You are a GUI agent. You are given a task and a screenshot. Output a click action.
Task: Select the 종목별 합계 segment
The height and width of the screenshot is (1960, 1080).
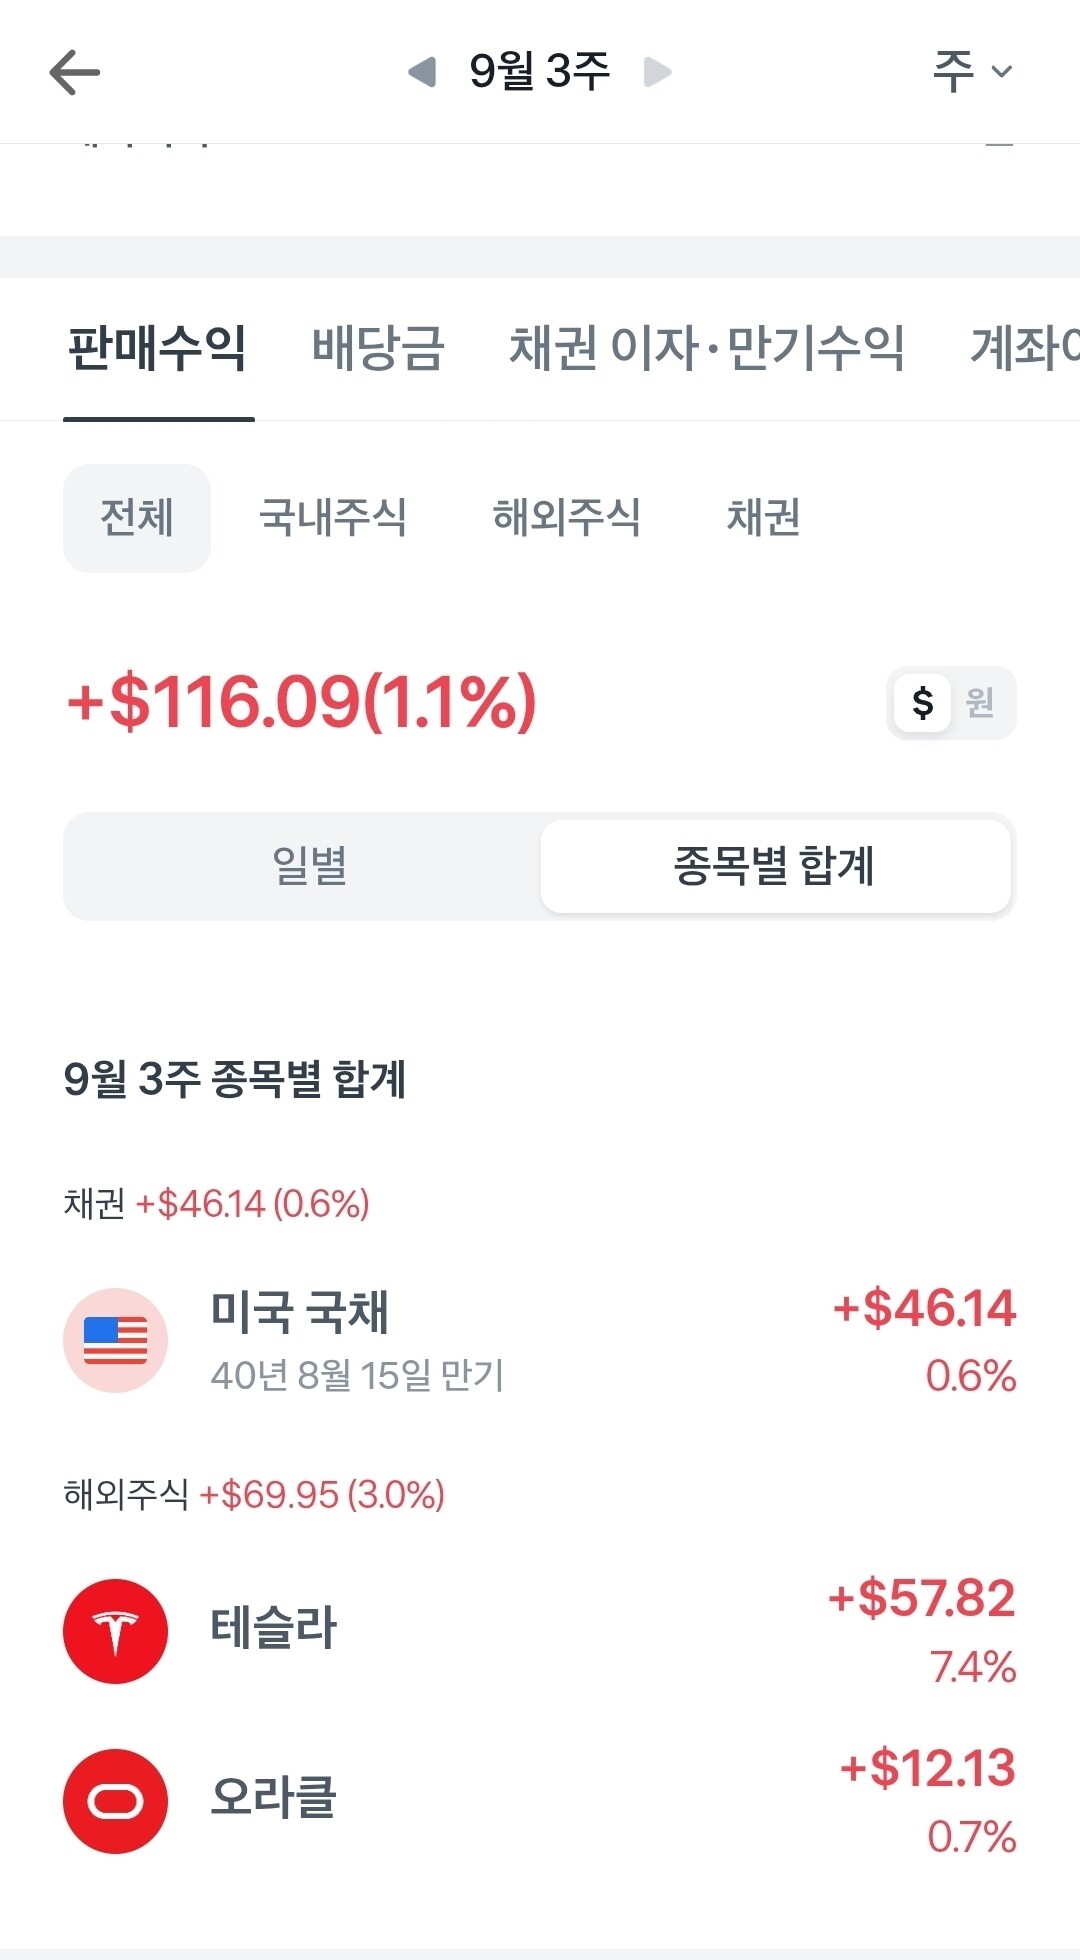click(775, 866)
